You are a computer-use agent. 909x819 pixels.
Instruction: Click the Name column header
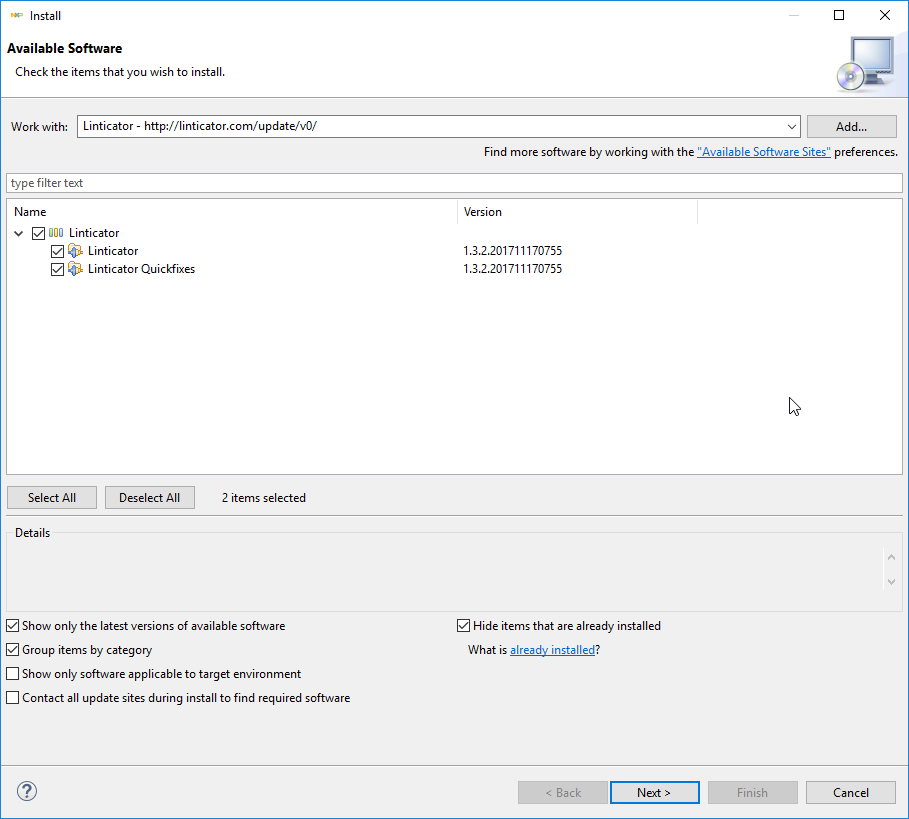(232, 212)
